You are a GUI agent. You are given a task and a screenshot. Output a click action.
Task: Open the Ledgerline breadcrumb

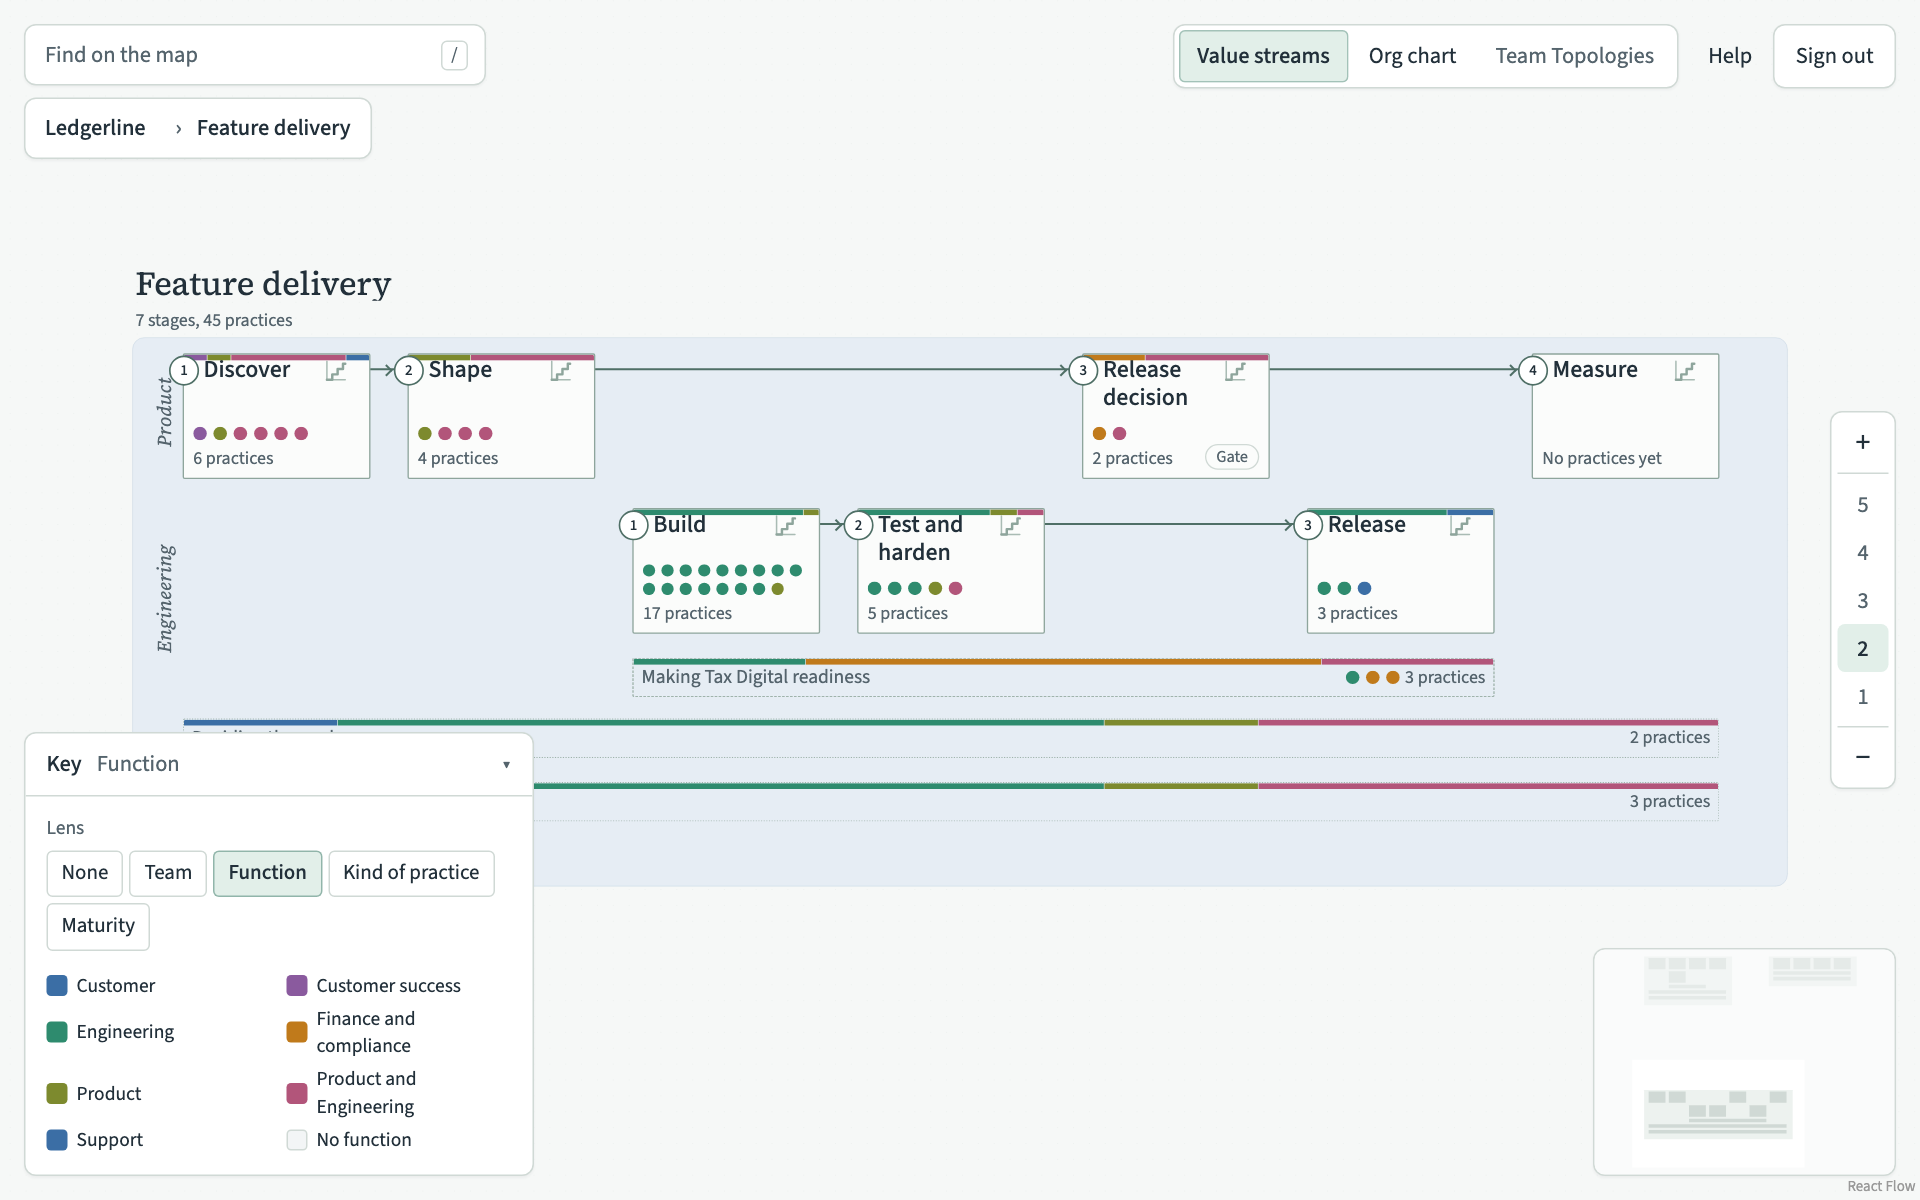(95, 128)
